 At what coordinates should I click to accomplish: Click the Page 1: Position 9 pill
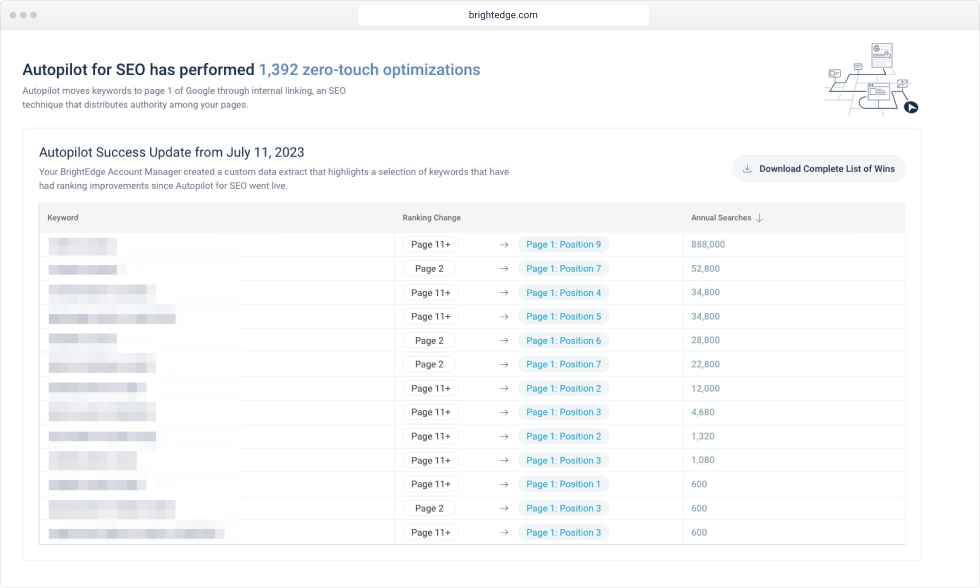[563, 245]
